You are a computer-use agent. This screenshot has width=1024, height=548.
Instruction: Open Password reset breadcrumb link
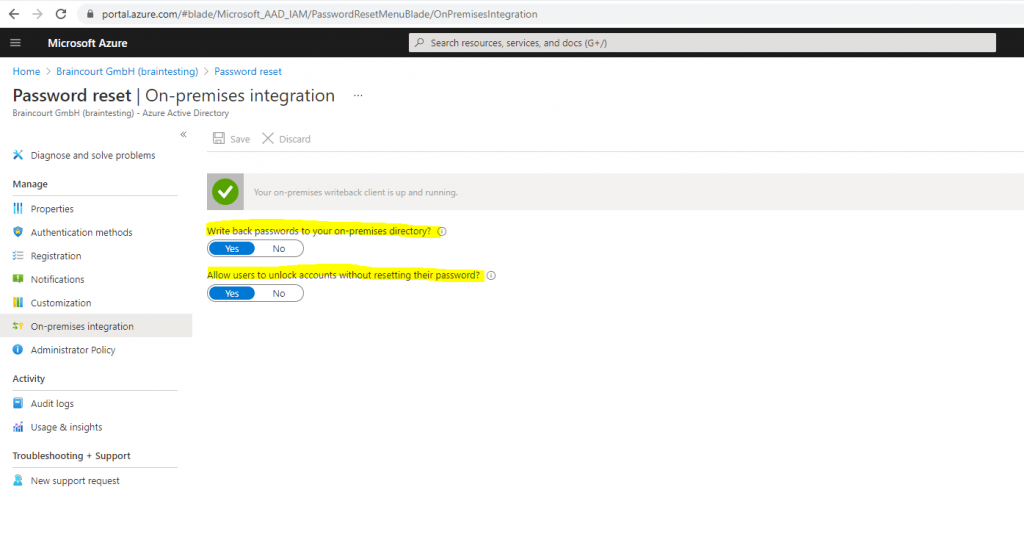248,71
